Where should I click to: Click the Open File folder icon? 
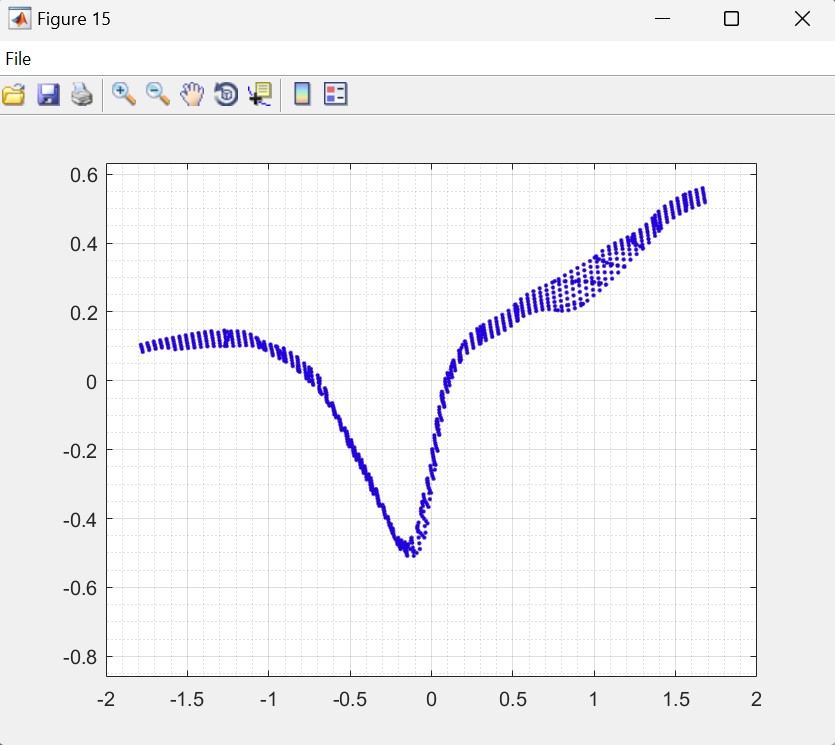[14, 95]
